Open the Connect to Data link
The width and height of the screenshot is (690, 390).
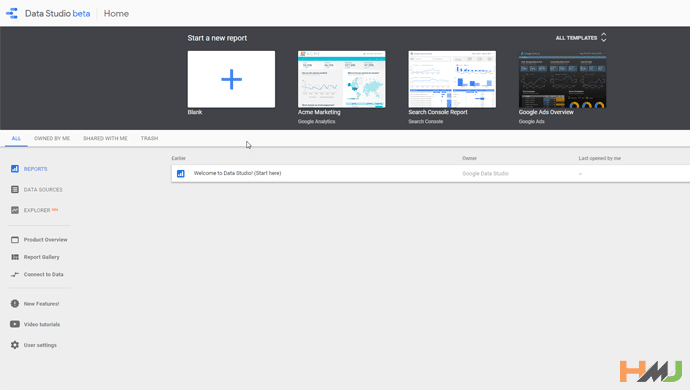pos(44,274)
